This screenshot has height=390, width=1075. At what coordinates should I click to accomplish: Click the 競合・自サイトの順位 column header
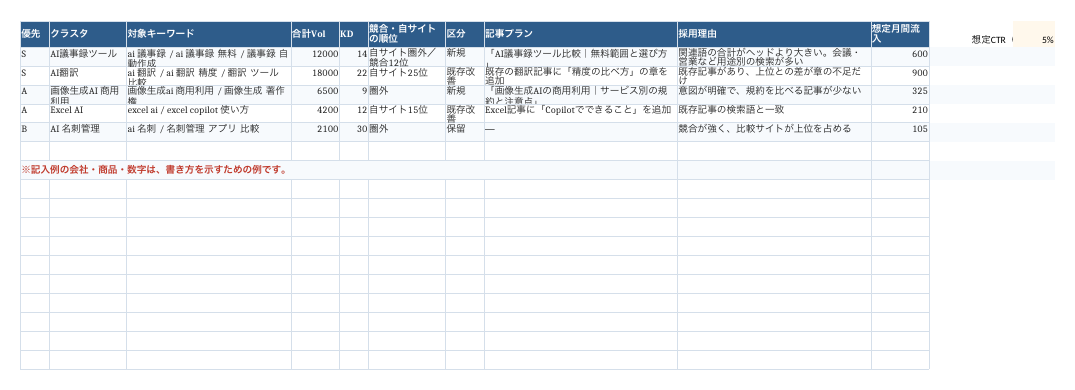pos(407,34)
